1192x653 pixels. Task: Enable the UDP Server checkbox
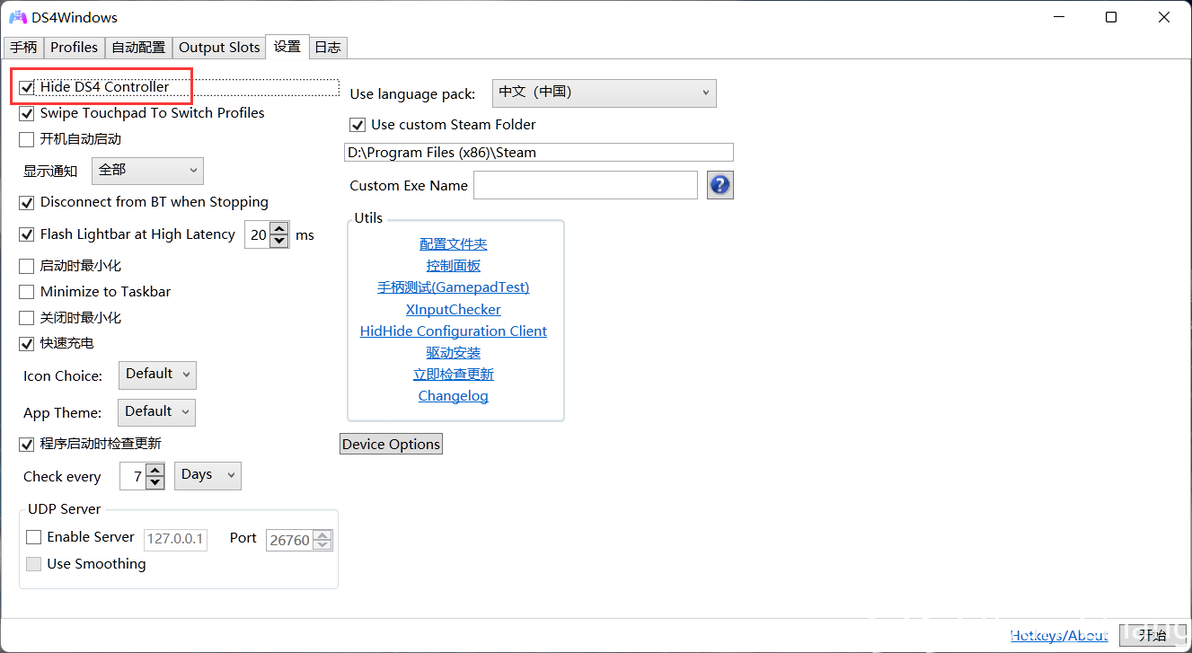34,537
